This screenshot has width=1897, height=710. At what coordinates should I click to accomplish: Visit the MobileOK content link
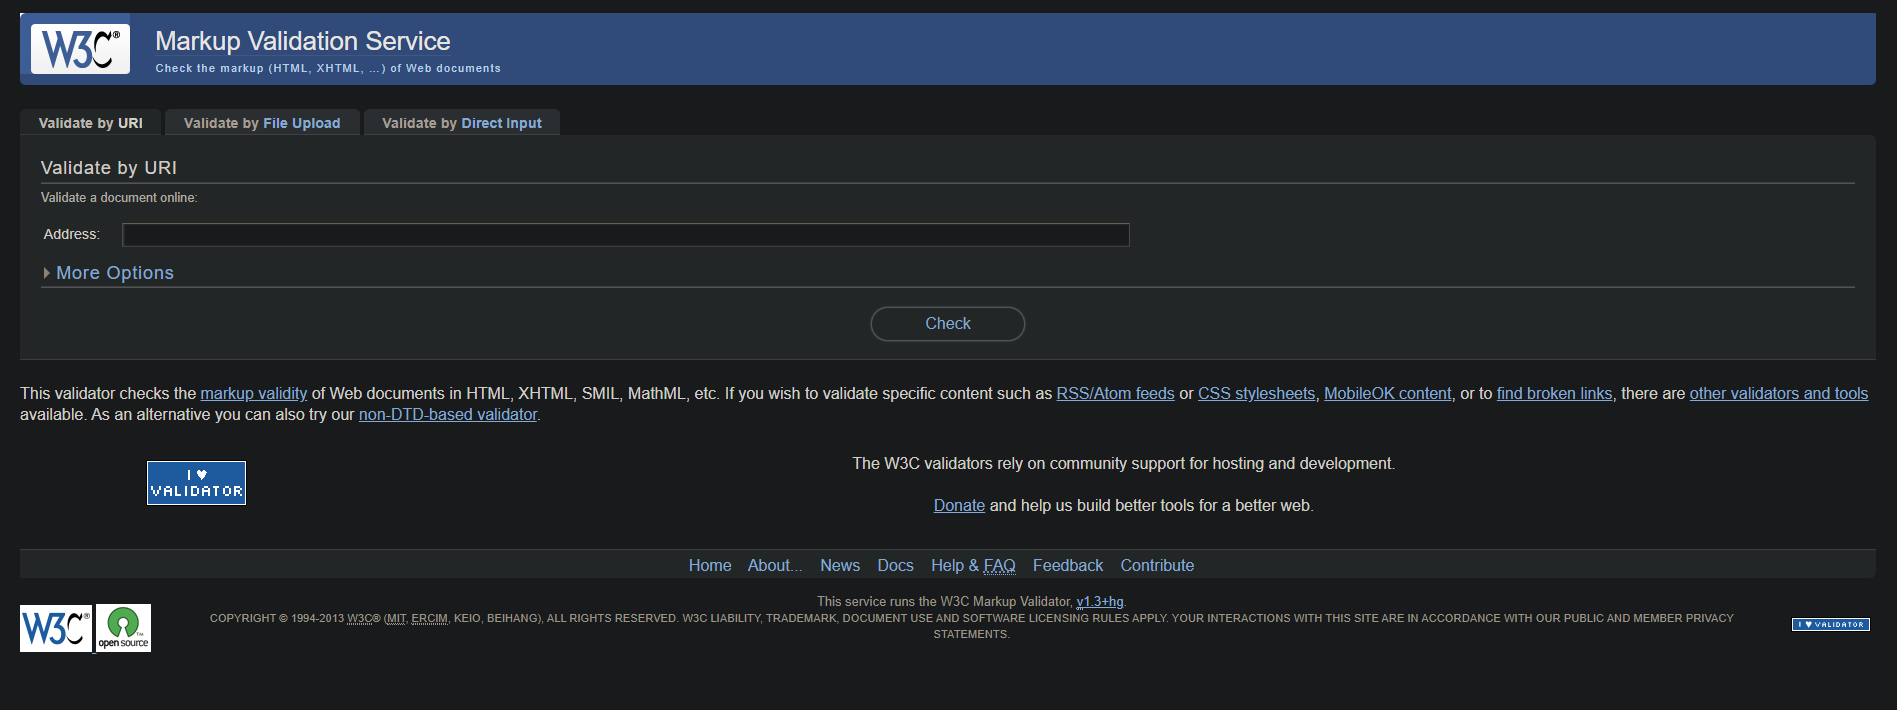pyautogui.click(x=1388, y=394)
